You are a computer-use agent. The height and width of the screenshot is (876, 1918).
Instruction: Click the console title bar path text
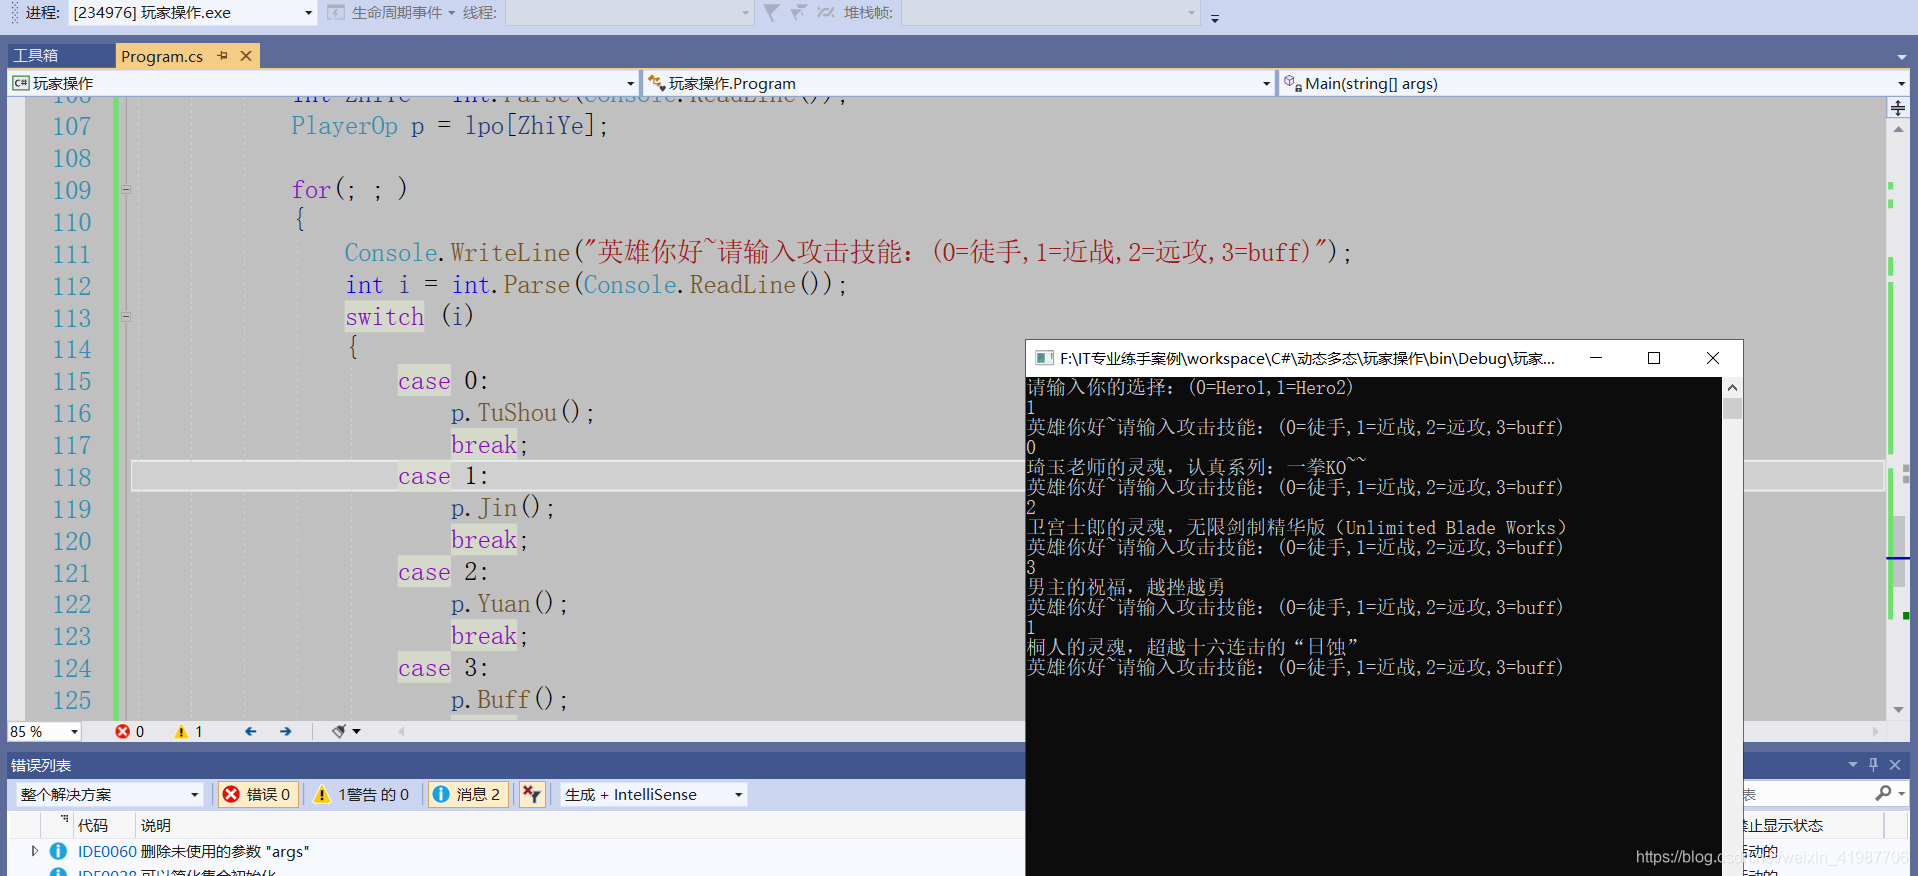pos(1307,358)
